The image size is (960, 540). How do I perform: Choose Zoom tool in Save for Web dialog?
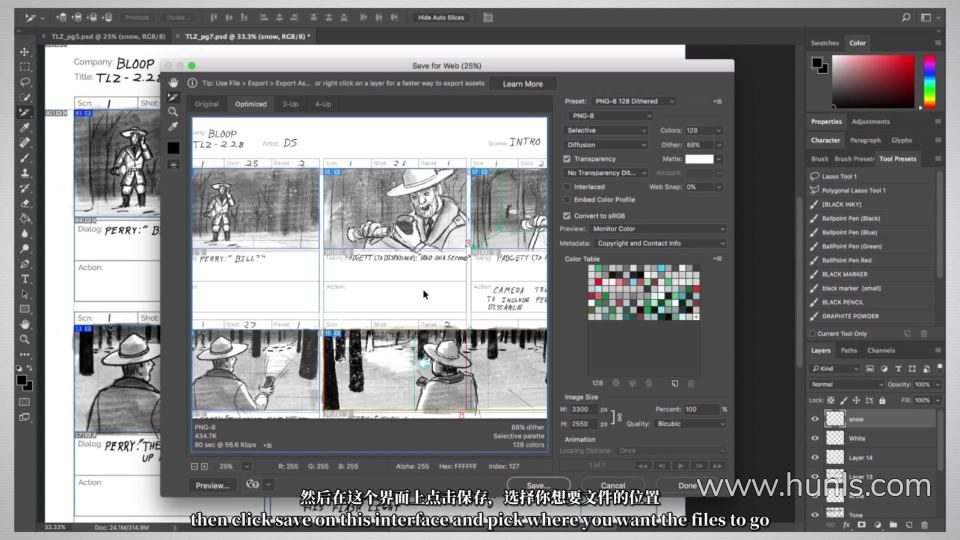[x=174, y=112]
